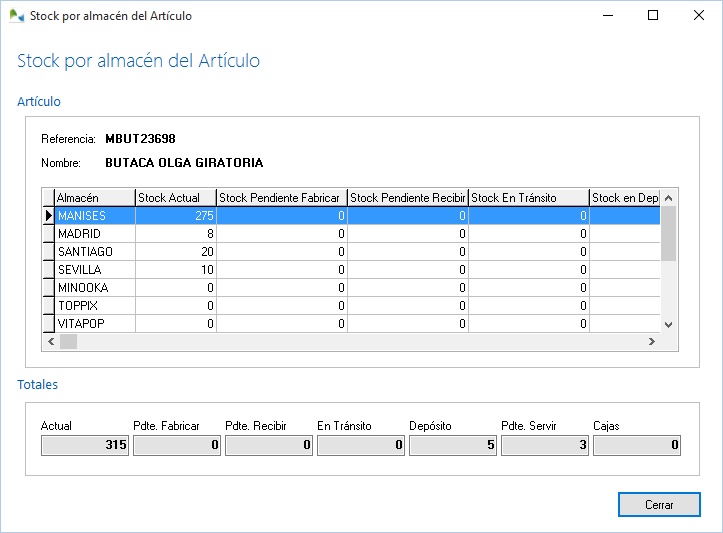The height and width of the screenshot is (533, 723).
Task: Click the row selector of MANISES row
Action: click(x=47, y=216)
